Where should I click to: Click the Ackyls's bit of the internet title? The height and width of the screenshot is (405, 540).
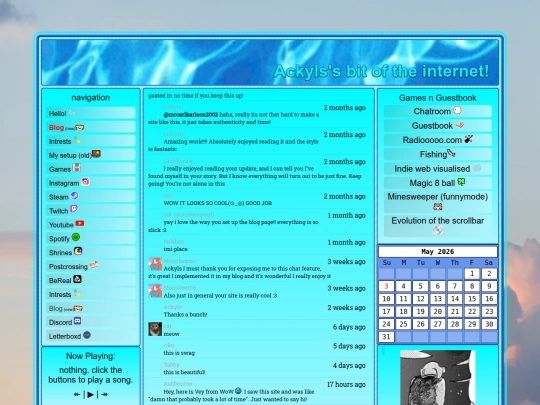381,71
